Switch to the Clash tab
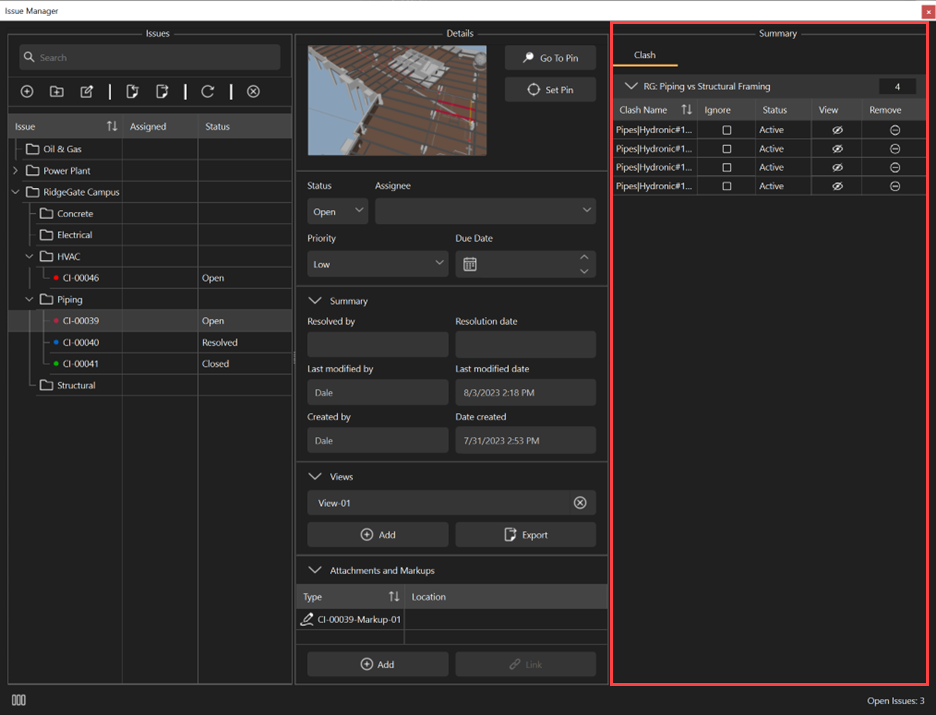Screen dimensions: 936x715 tap(645, 55)
